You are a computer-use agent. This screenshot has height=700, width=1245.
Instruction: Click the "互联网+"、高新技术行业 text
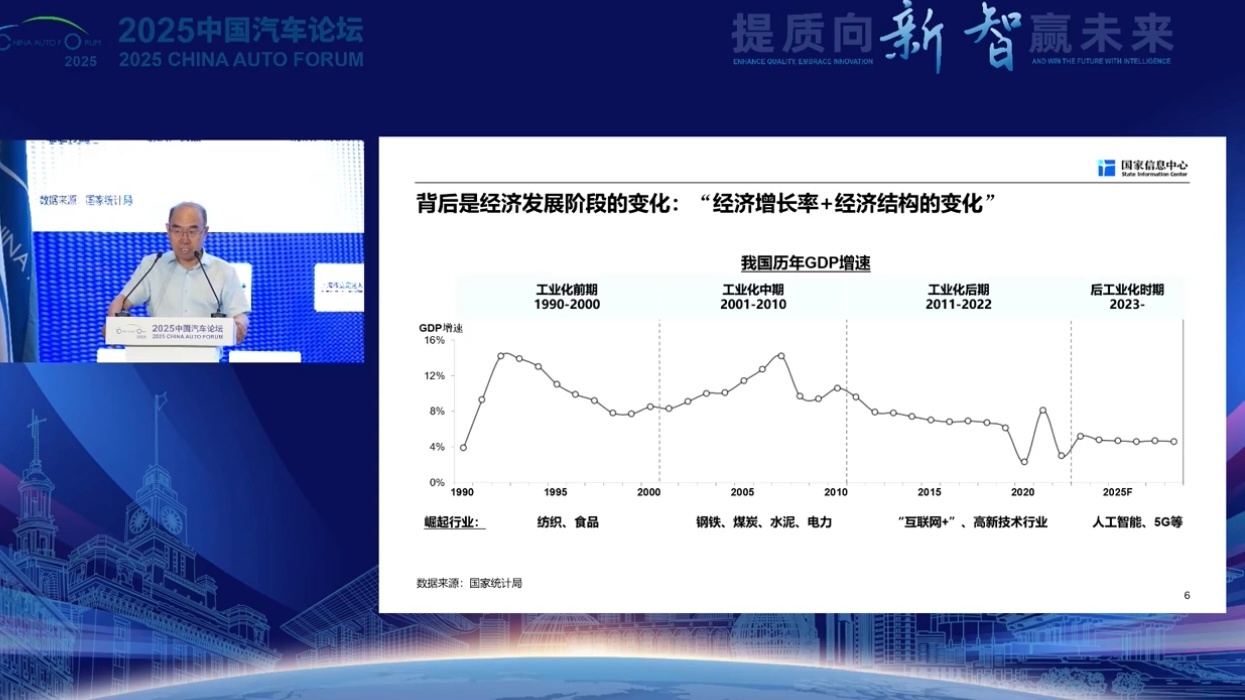972,522
